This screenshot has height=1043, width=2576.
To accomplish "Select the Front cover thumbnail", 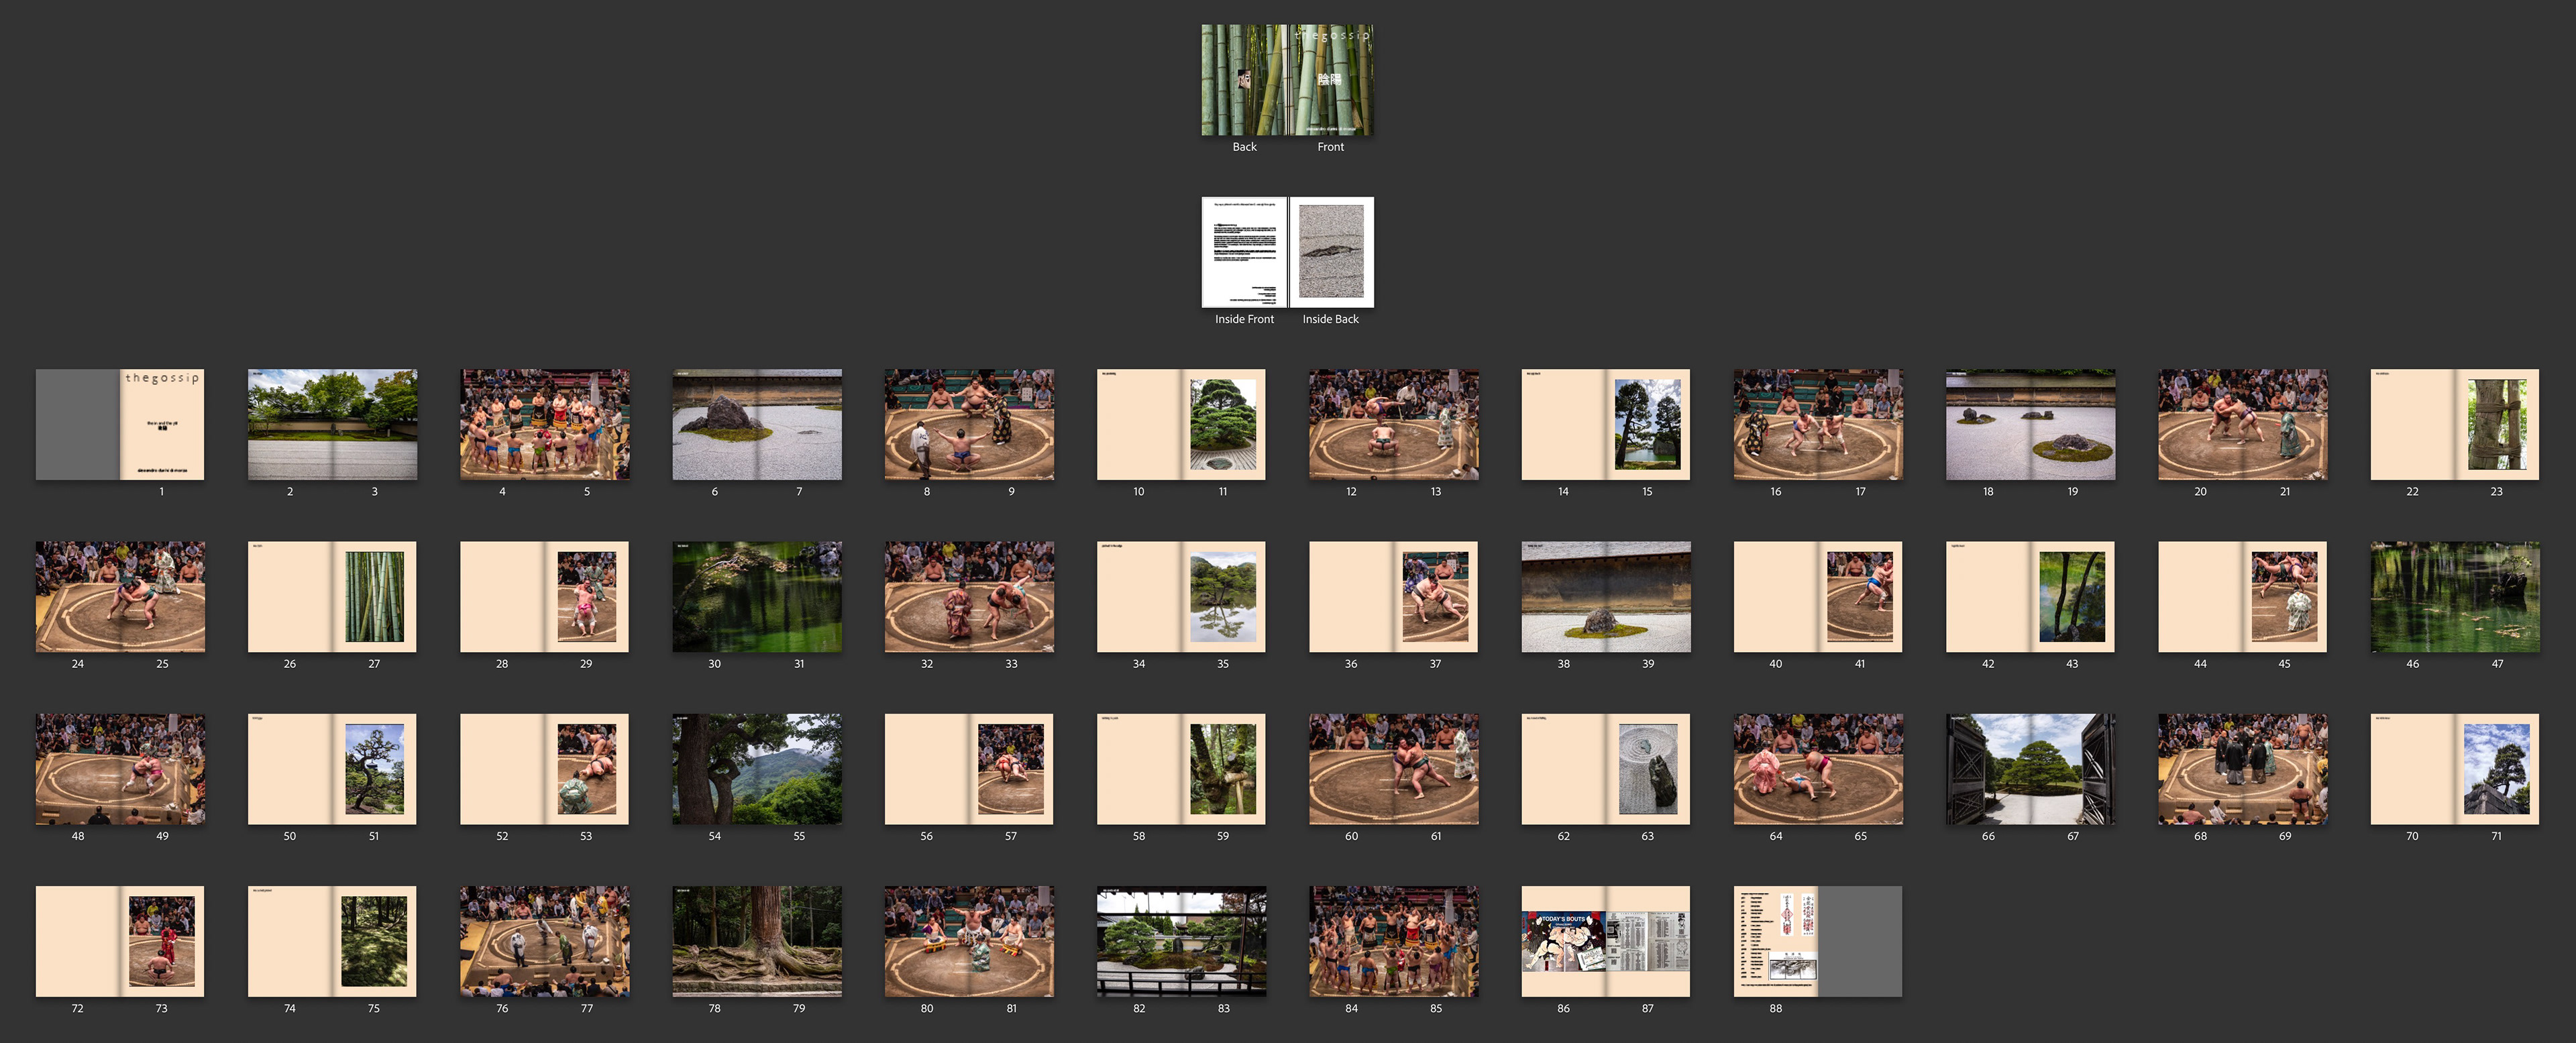I will coord(1330,80).
